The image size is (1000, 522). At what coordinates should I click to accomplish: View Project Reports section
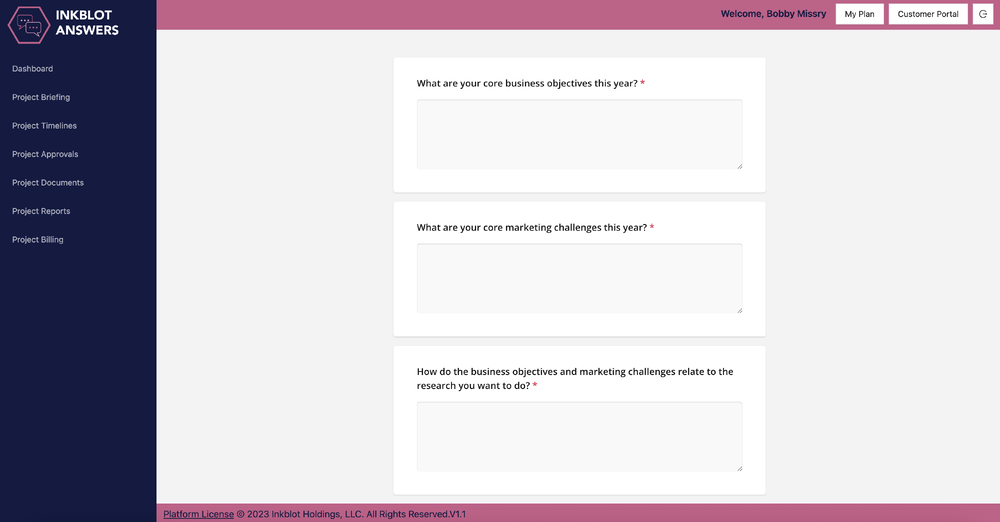(41, 211)
